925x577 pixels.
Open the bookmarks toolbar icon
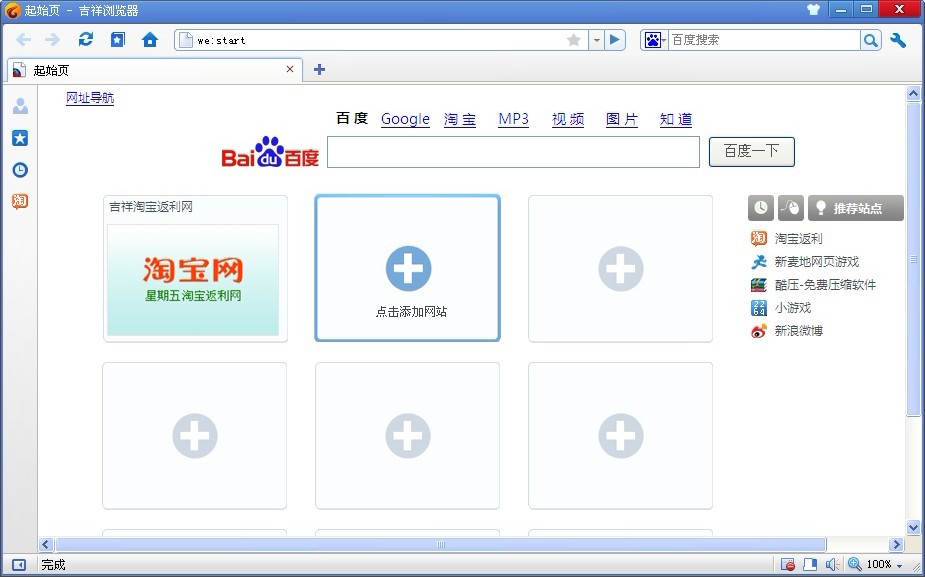click(x=118, y=40)
